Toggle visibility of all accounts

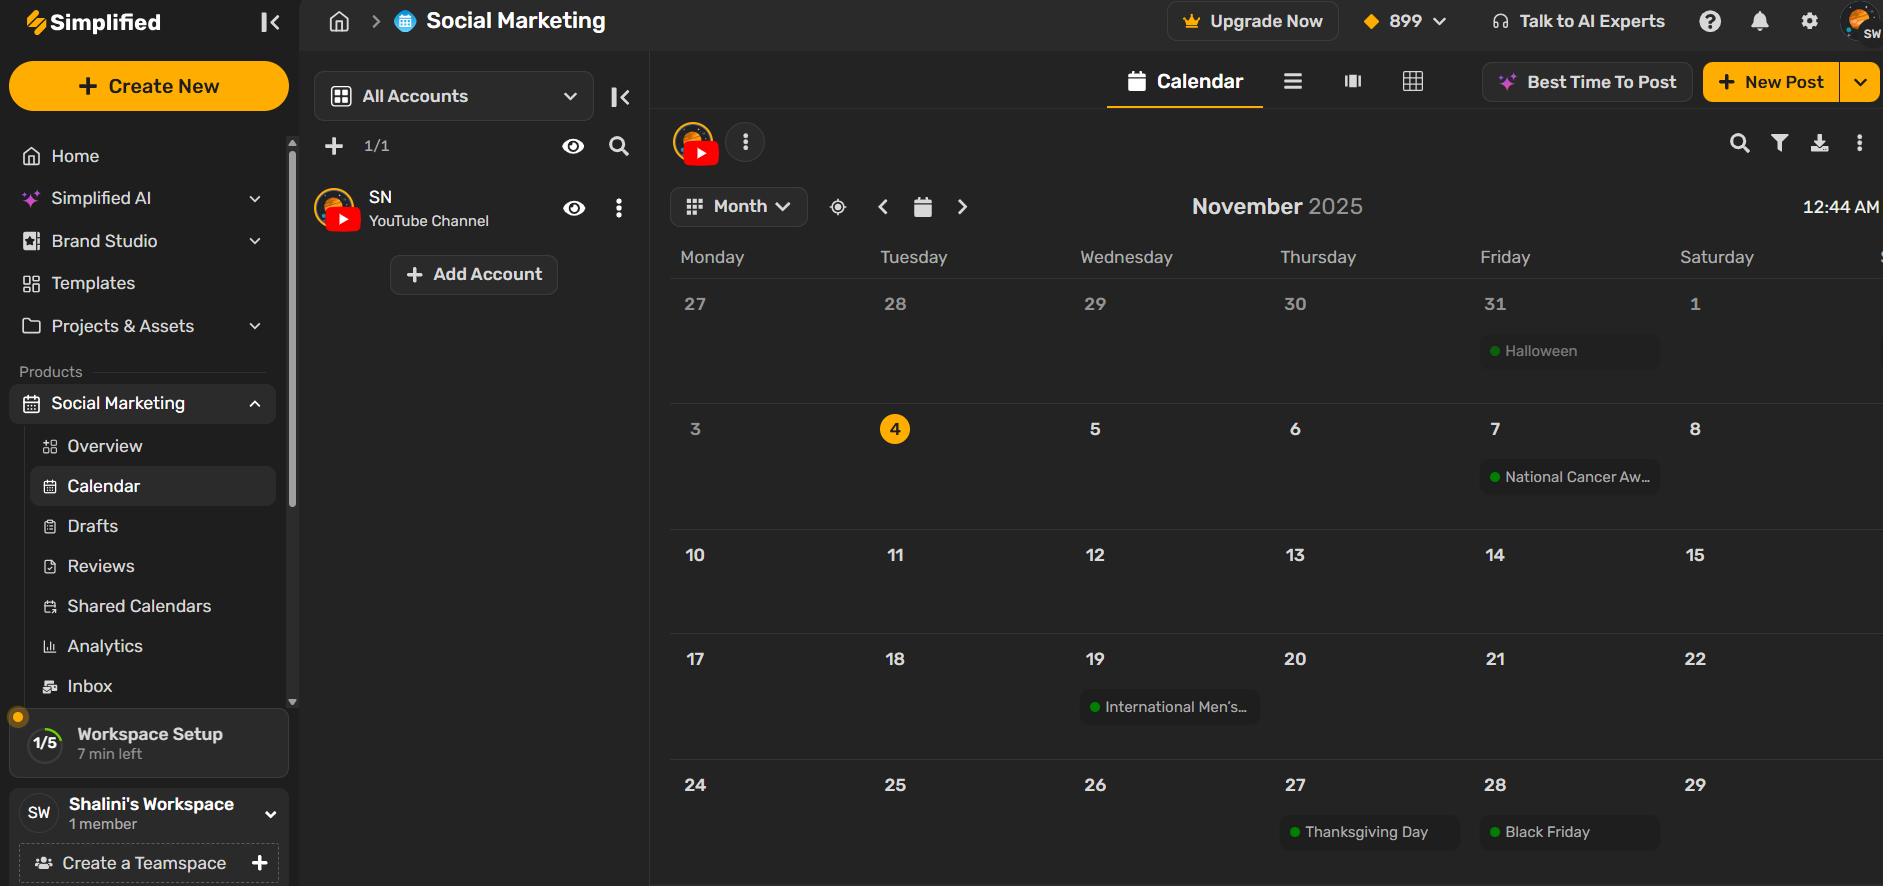pos(573,146)
